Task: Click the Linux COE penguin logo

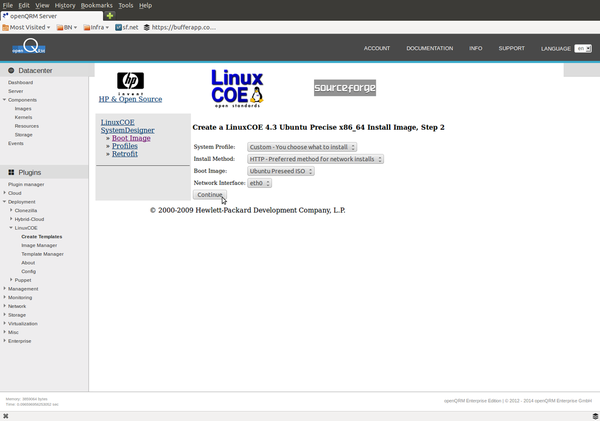Action: pyautogui.click(x=237, y=88)
